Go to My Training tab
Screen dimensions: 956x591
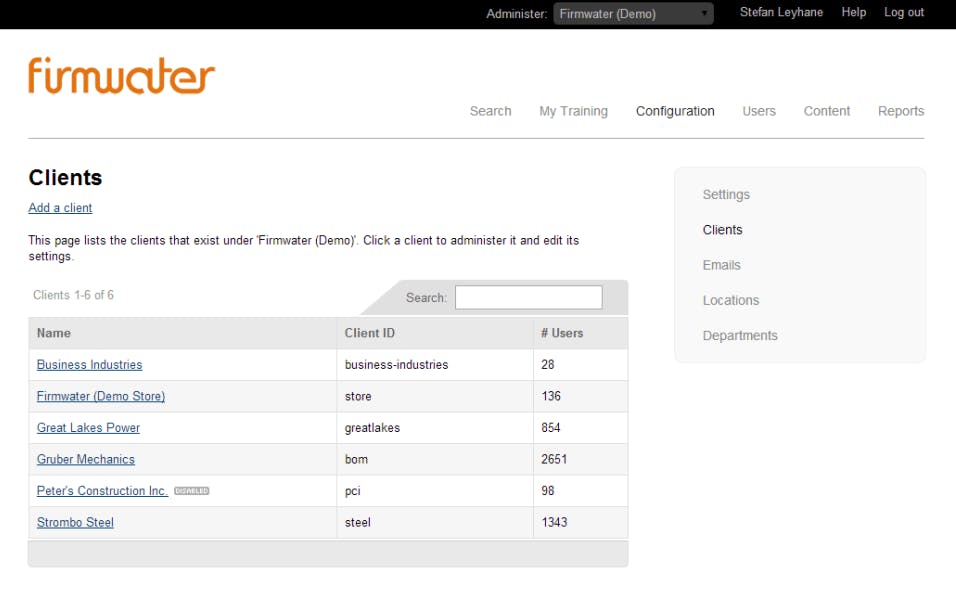tap(573, 111)
